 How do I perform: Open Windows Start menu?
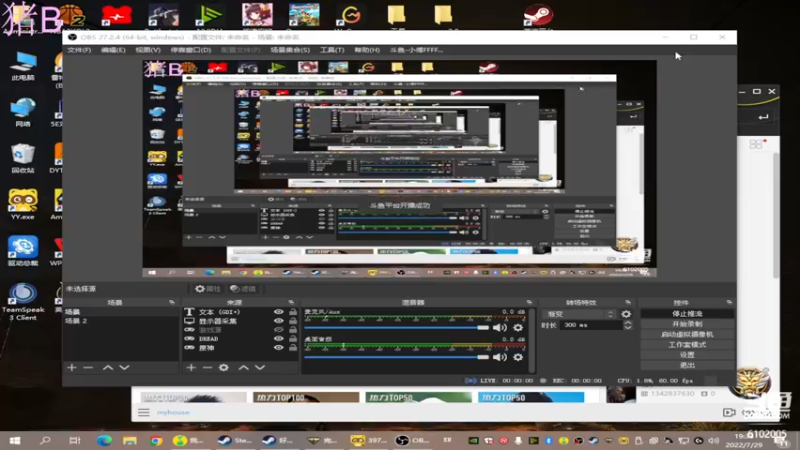pyautogui.click(x=15, y=440)
